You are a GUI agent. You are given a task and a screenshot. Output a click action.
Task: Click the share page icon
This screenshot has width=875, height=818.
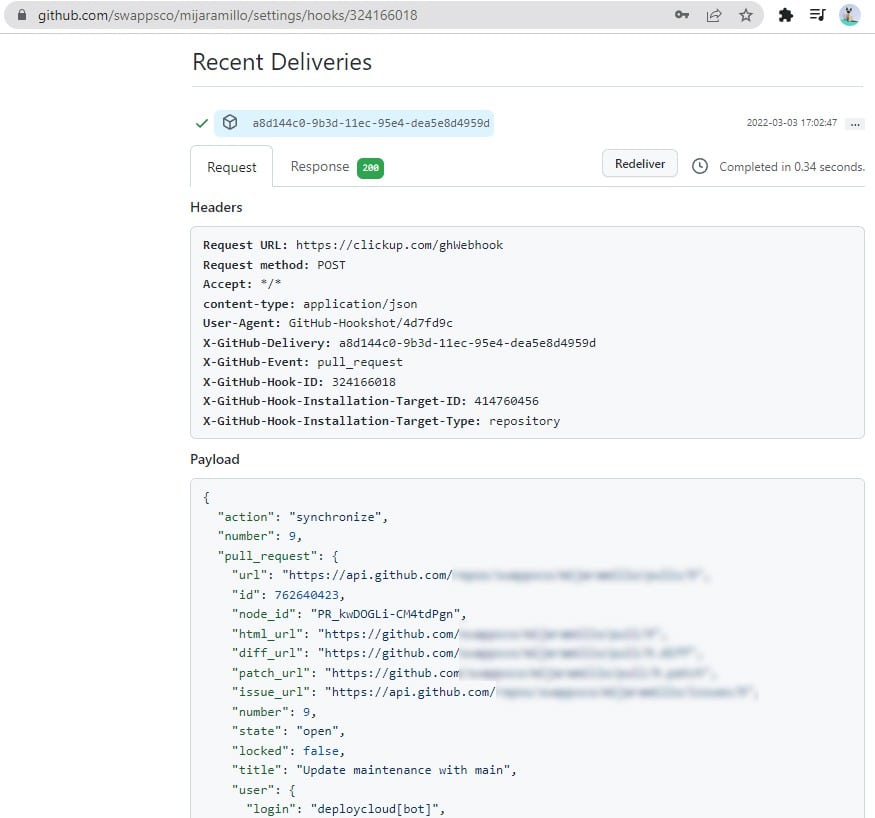tap(714, 15)
